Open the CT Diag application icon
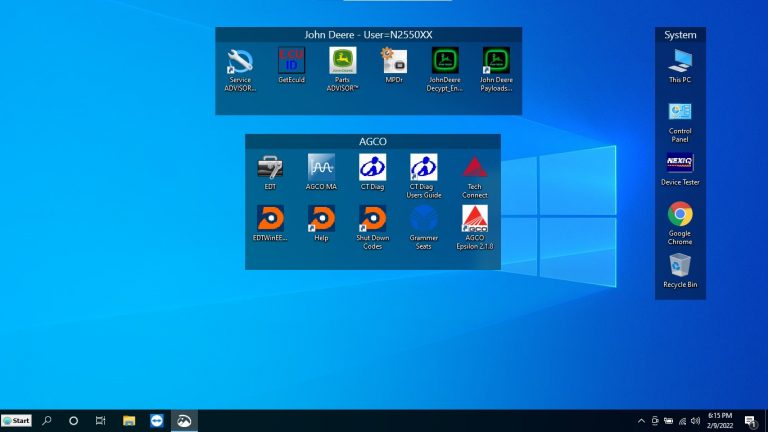 click(372, 167)
